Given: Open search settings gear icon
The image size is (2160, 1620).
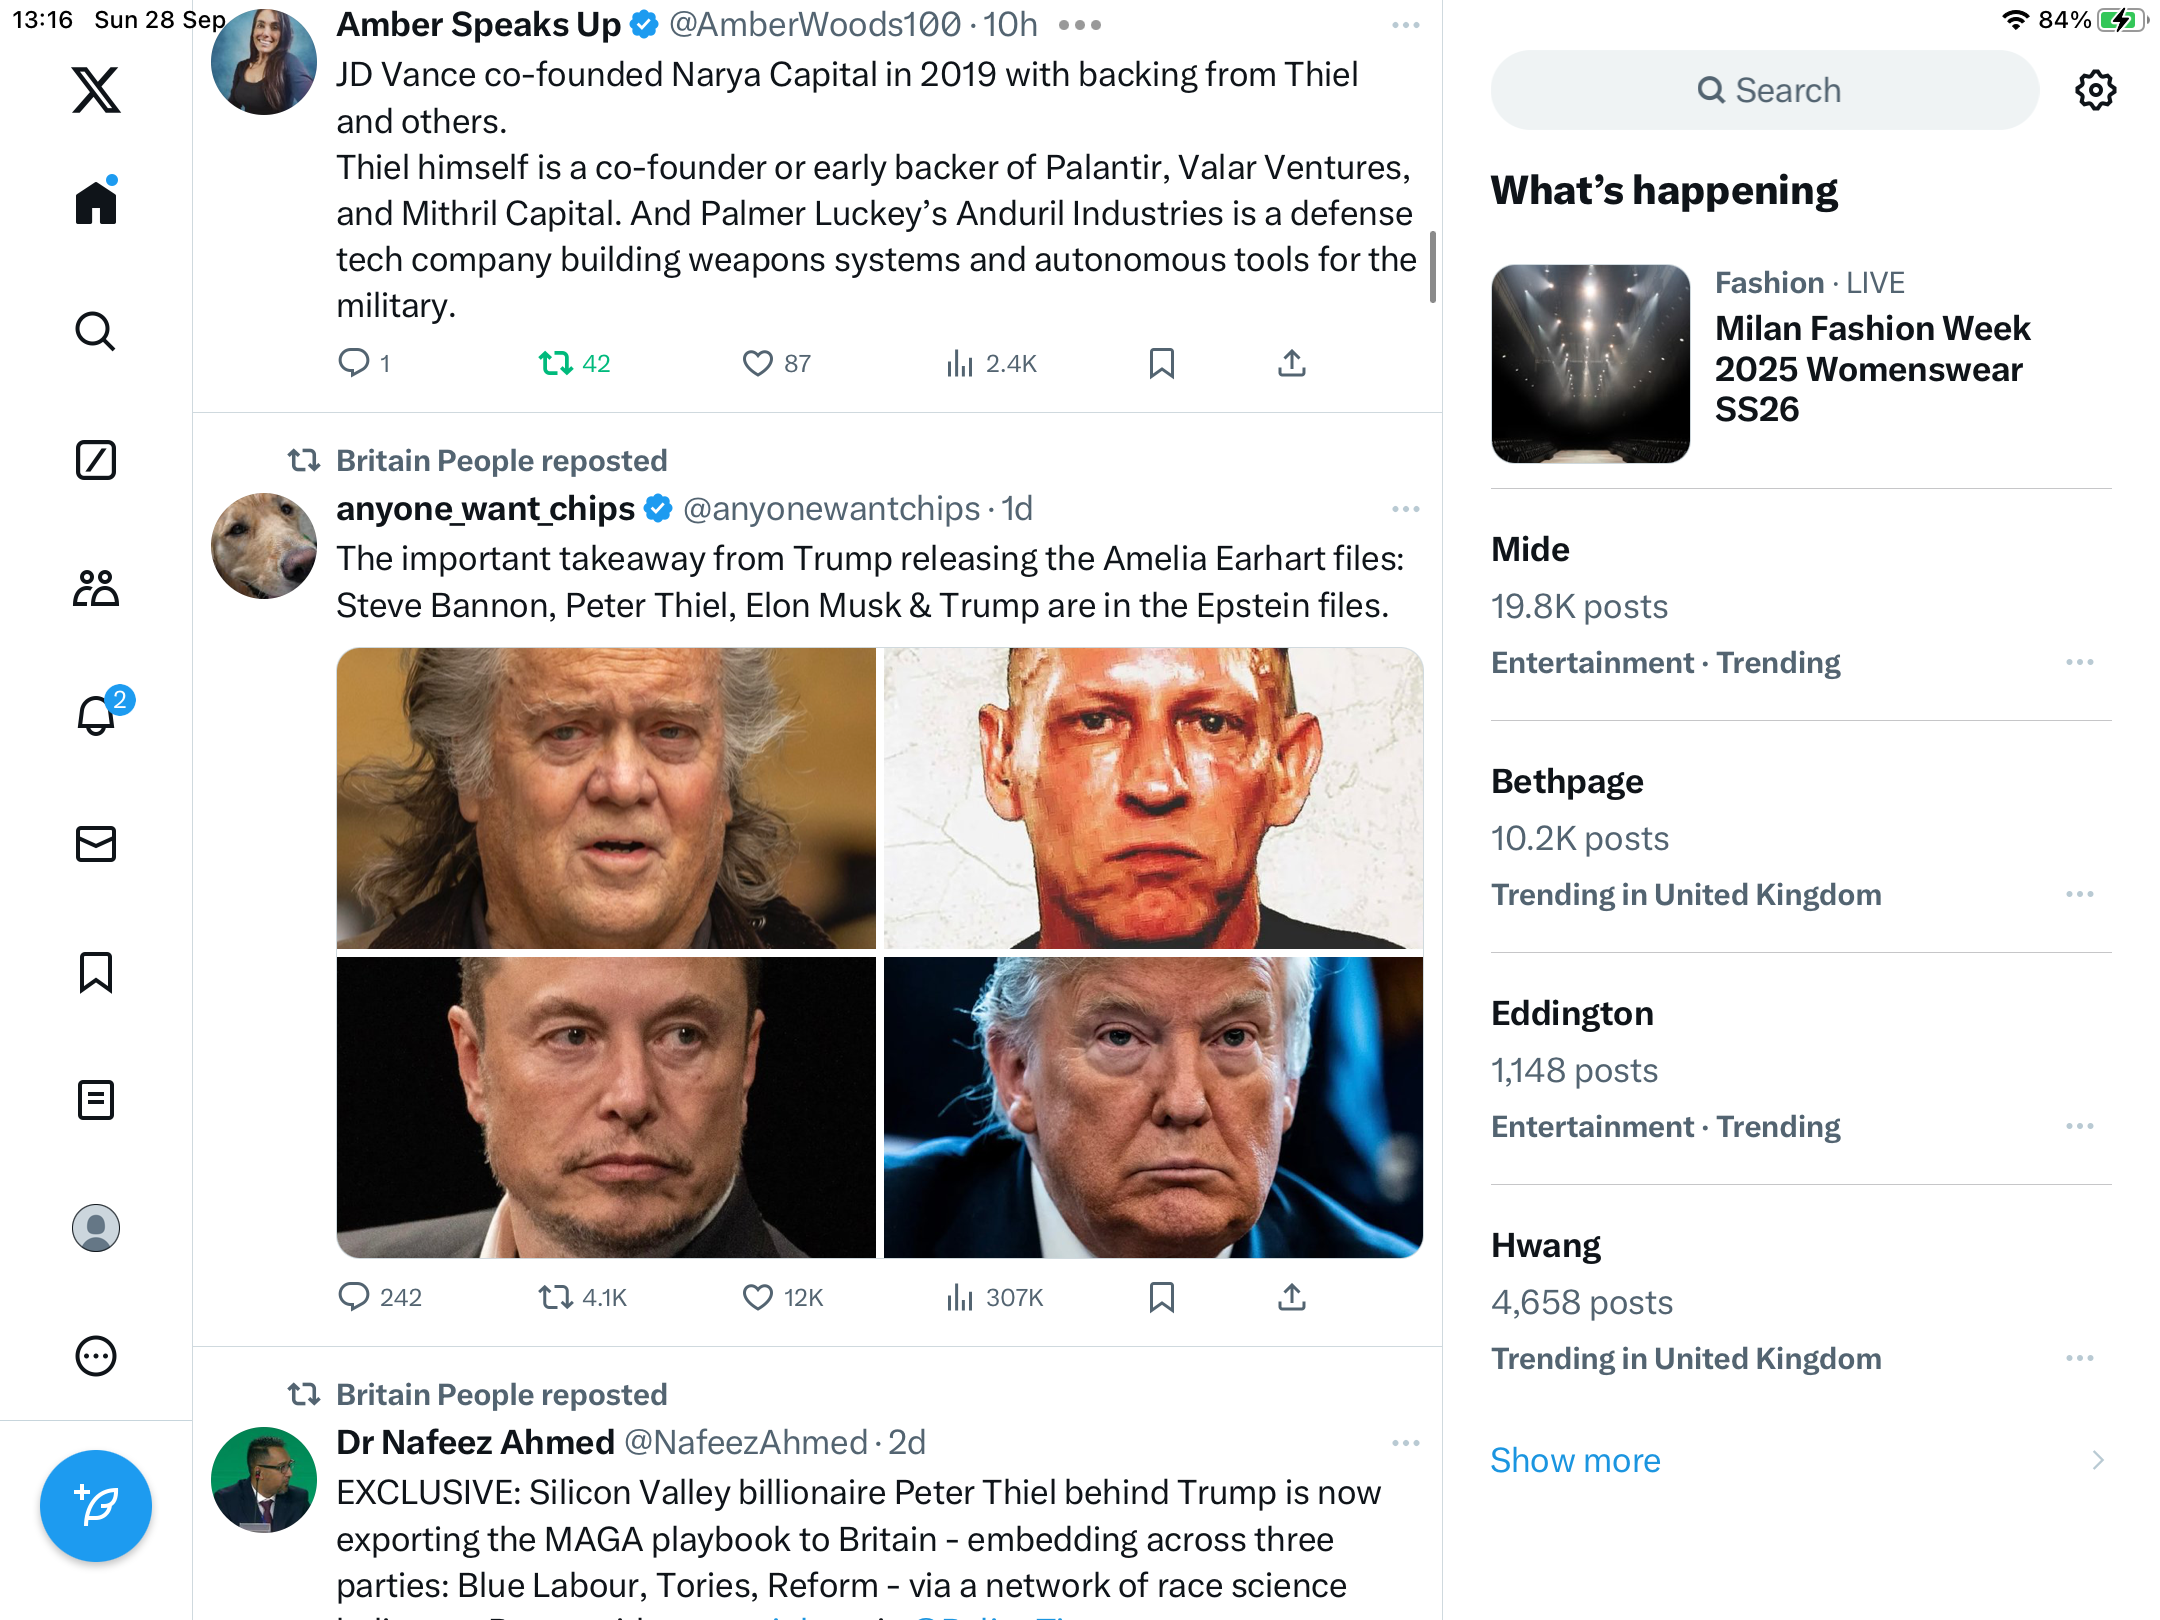Looking at the screenshot, I should click(x=2095, y=90).
